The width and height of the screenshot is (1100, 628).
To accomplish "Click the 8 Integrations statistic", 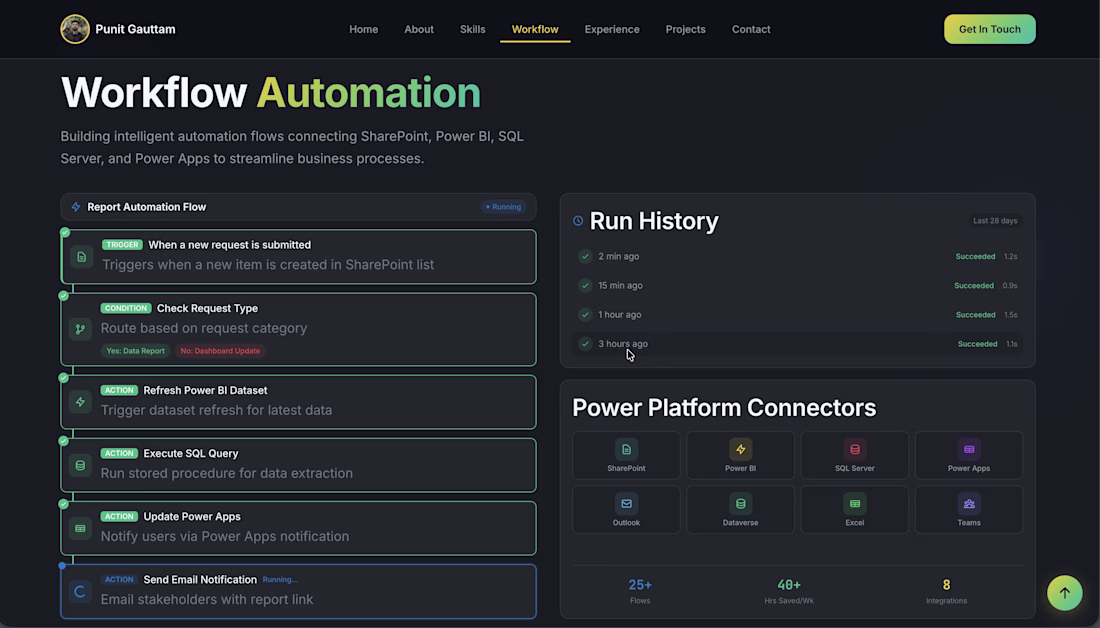I will coord(946,591).
